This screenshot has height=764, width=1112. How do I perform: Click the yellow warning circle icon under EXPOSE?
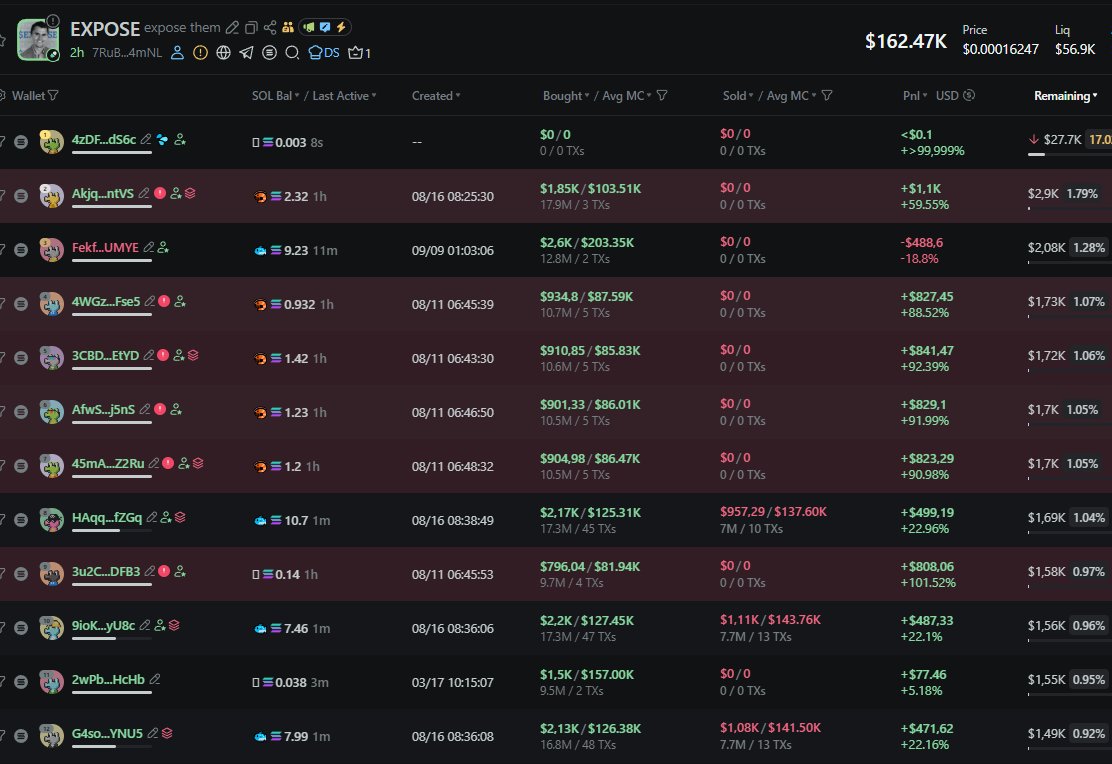click(201, 52)
